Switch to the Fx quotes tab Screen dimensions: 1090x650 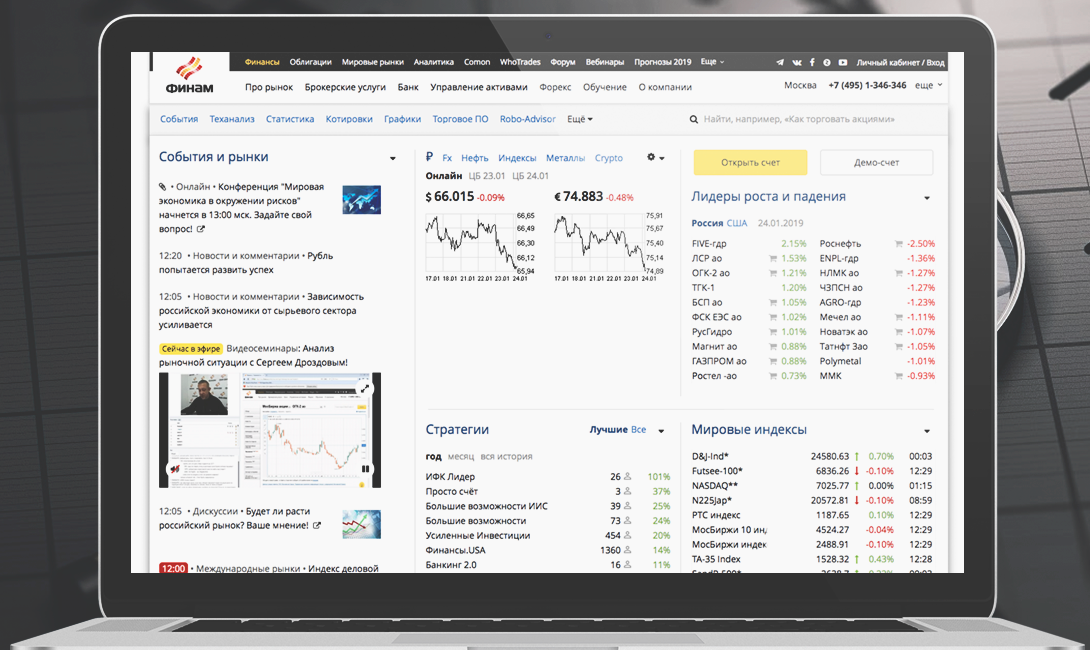[x=447, y=159]
